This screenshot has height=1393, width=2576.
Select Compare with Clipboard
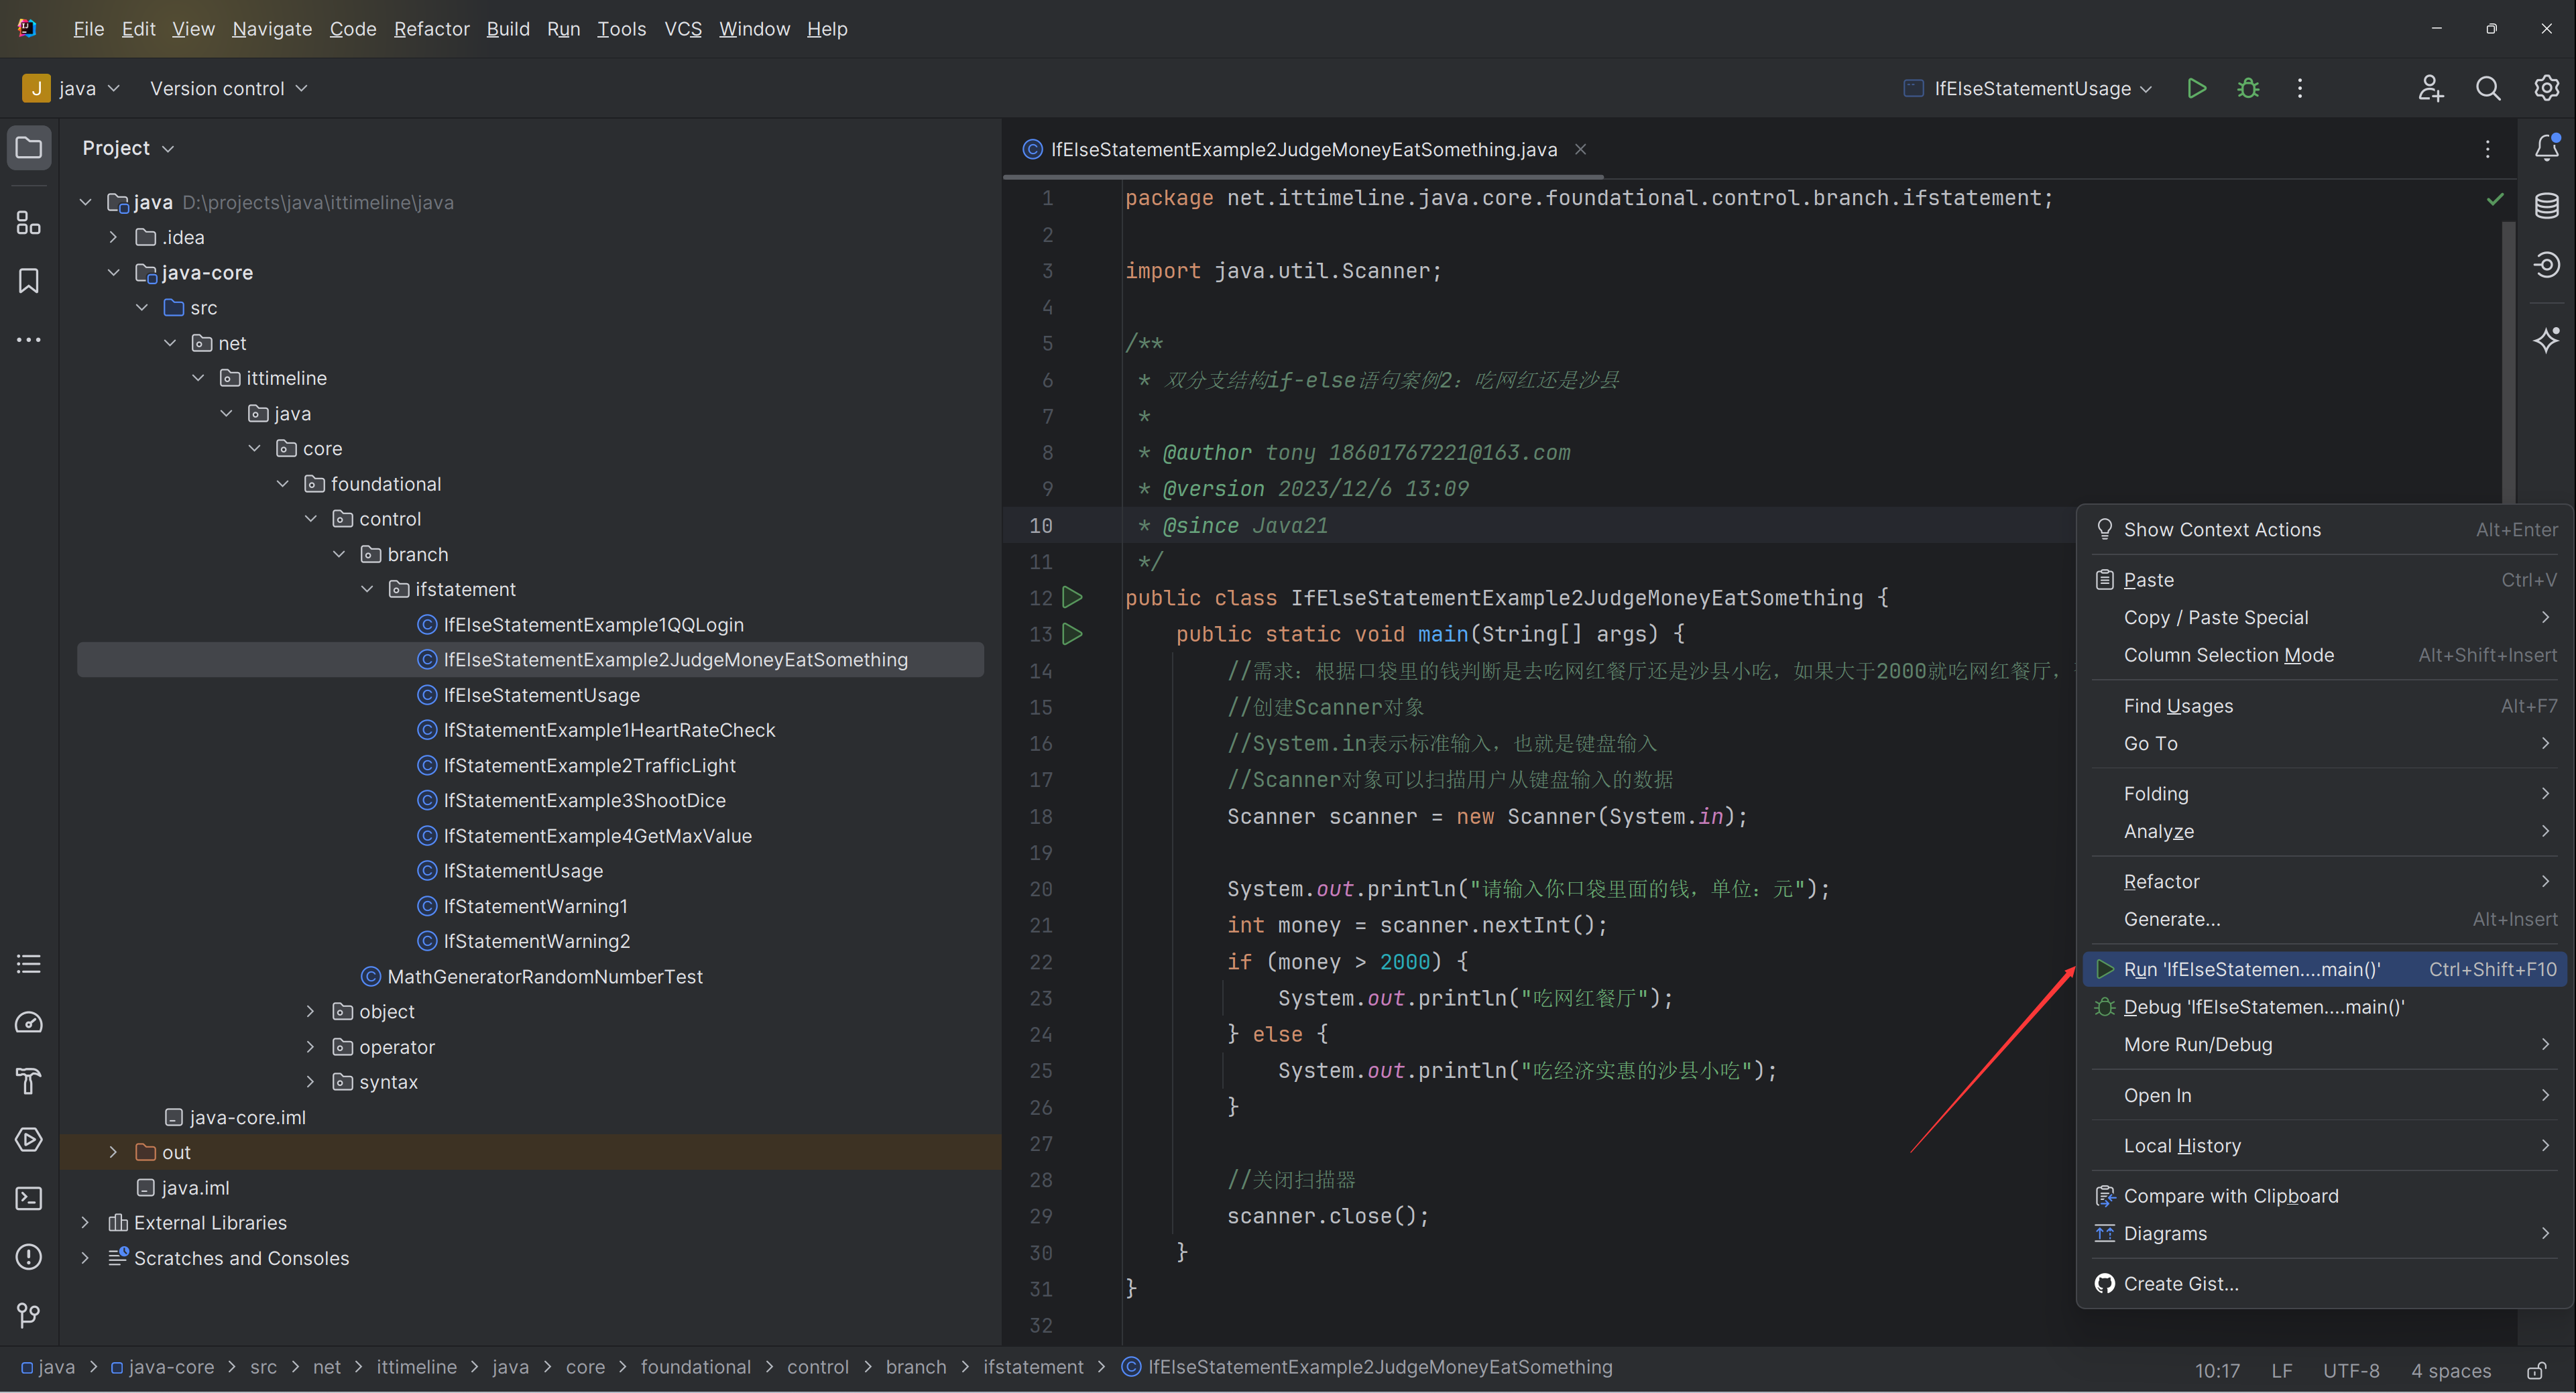[2325, 1196]
